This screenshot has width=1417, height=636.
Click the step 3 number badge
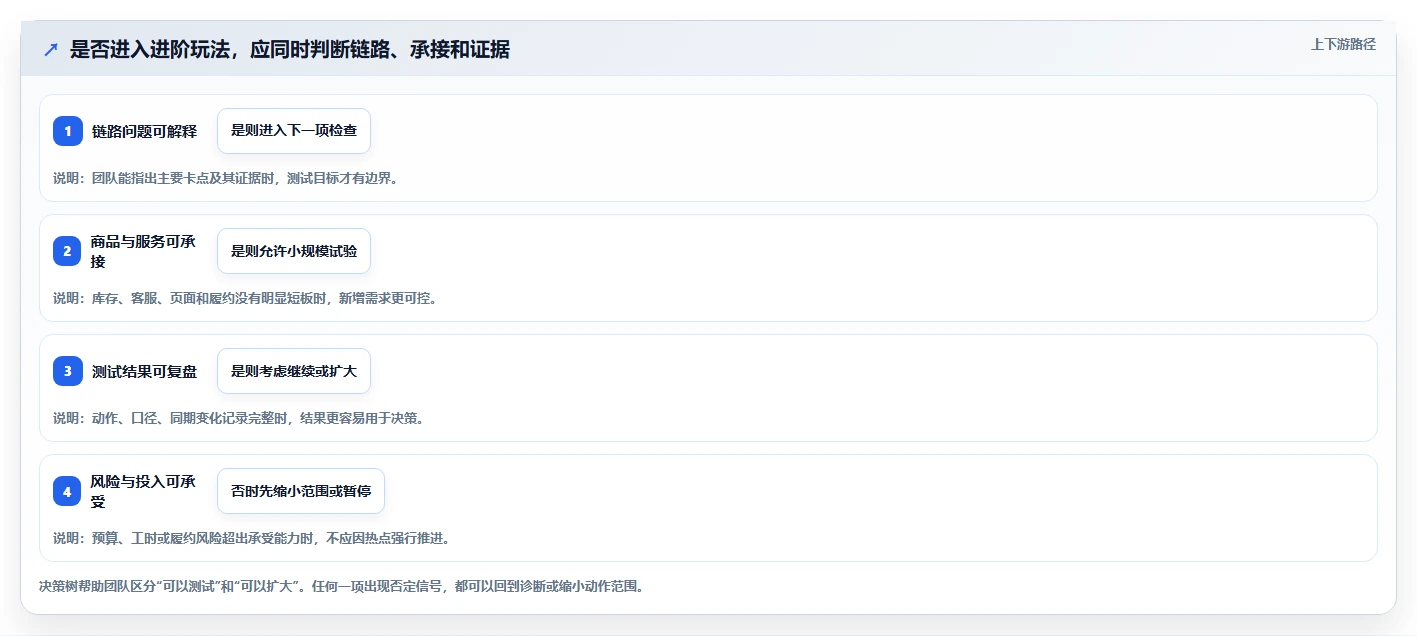click(x=68, y=371)
